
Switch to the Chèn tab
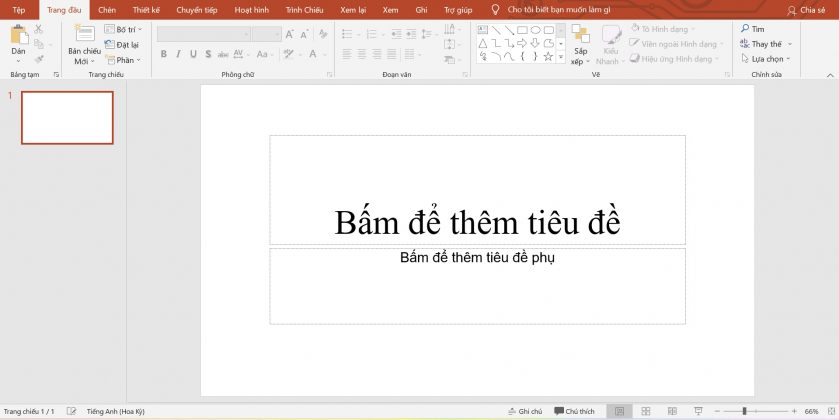tap(107, 10)
